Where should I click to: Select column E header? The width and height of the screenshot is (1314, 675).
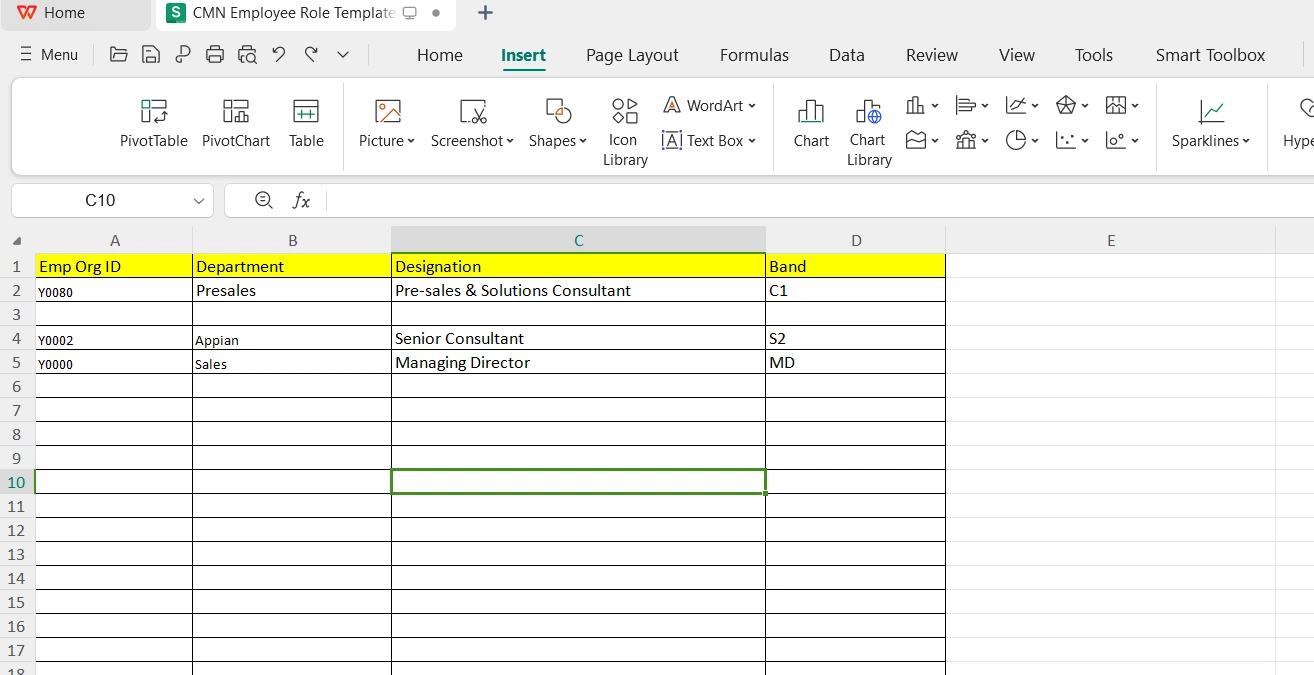coord(1110,240)
